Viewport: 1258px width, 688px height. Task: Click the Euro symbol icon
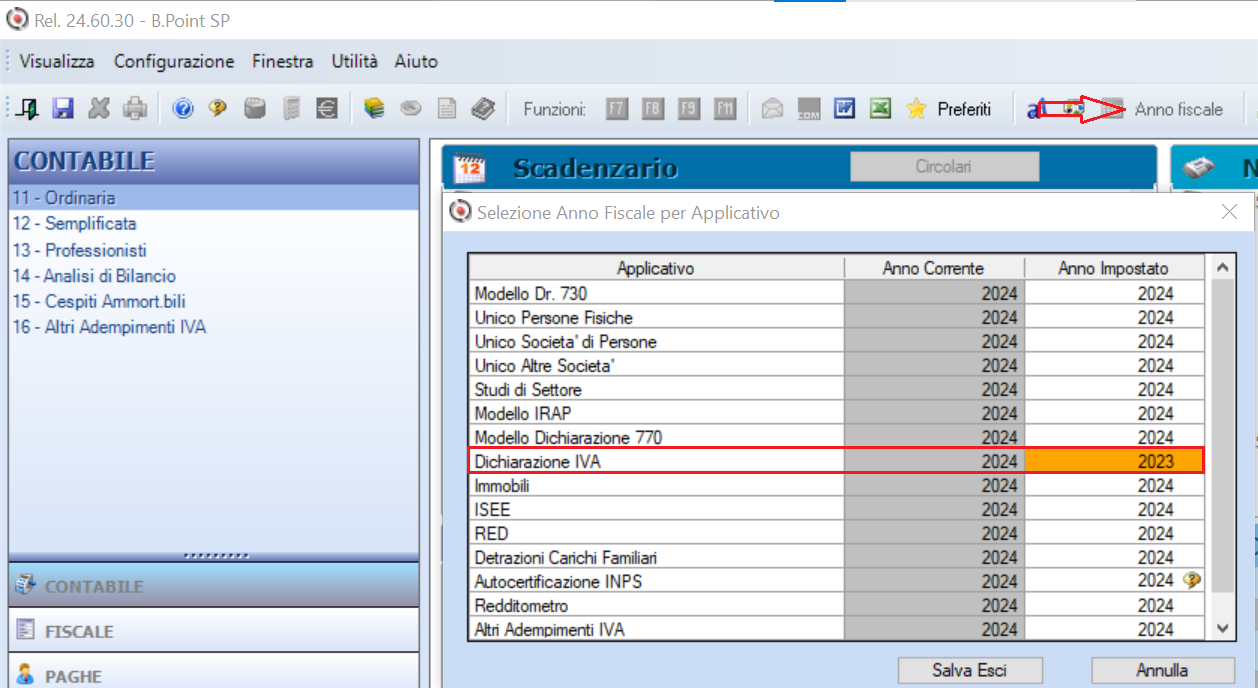point(327,109)
